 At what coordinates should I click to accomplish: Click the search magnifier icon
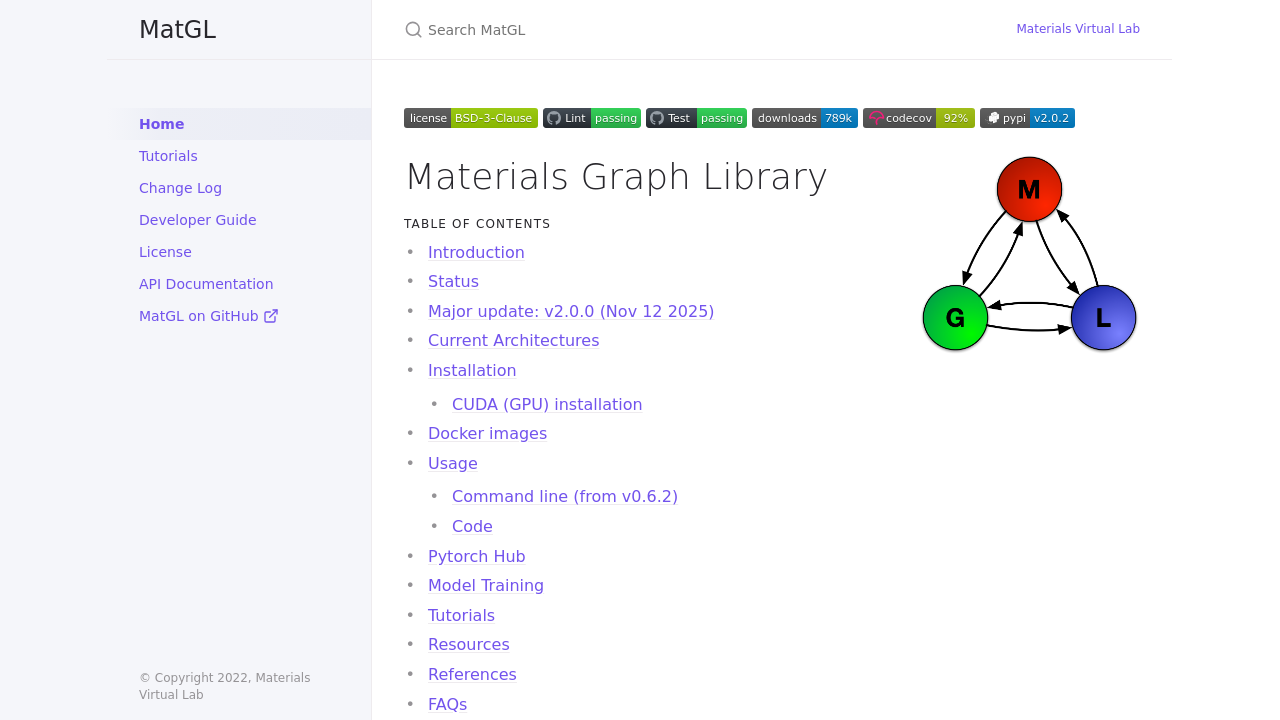click(x=413, y=30)
